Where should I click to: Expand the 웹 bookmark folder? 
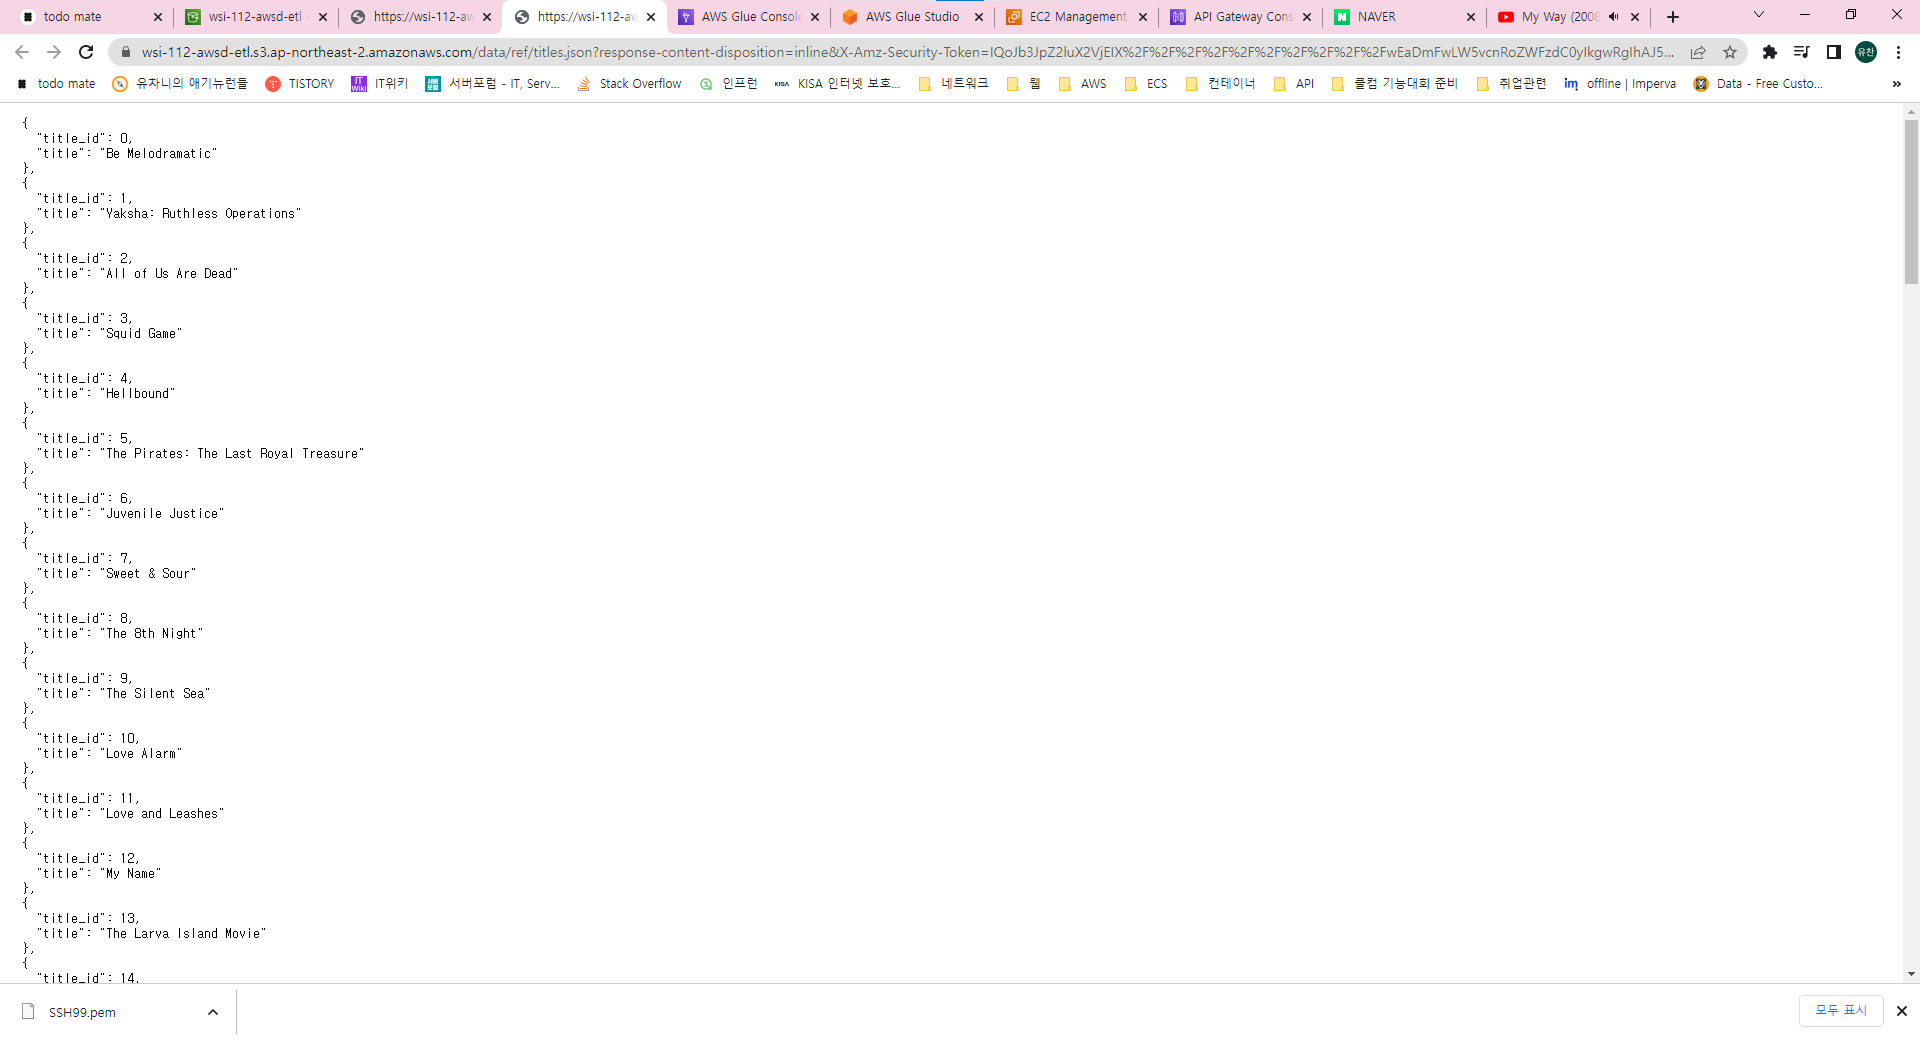point(1024,84)
